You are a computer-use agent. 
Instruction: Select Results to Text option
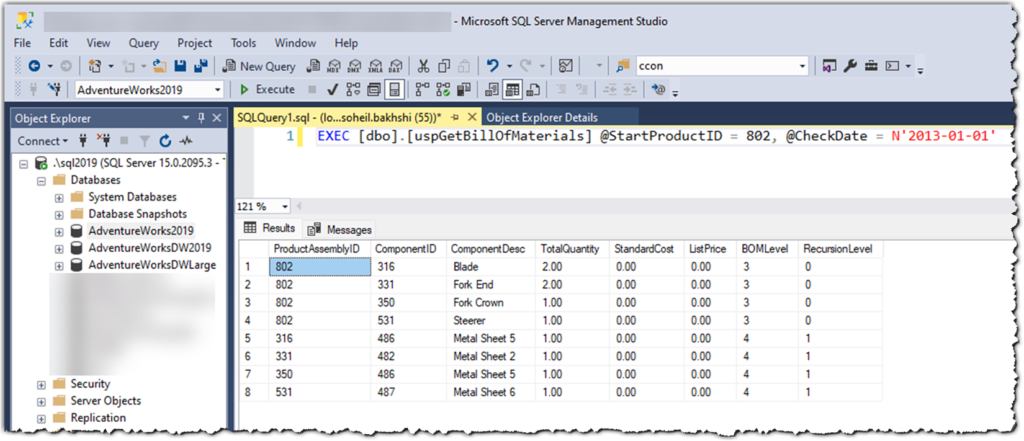[492, 89]
